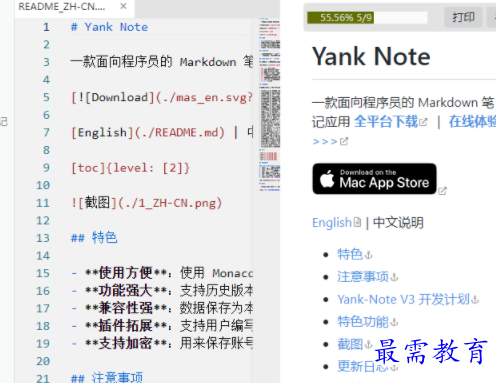
Task: Click the '**功能强大**' line in editor
Action: coord(162,291)
